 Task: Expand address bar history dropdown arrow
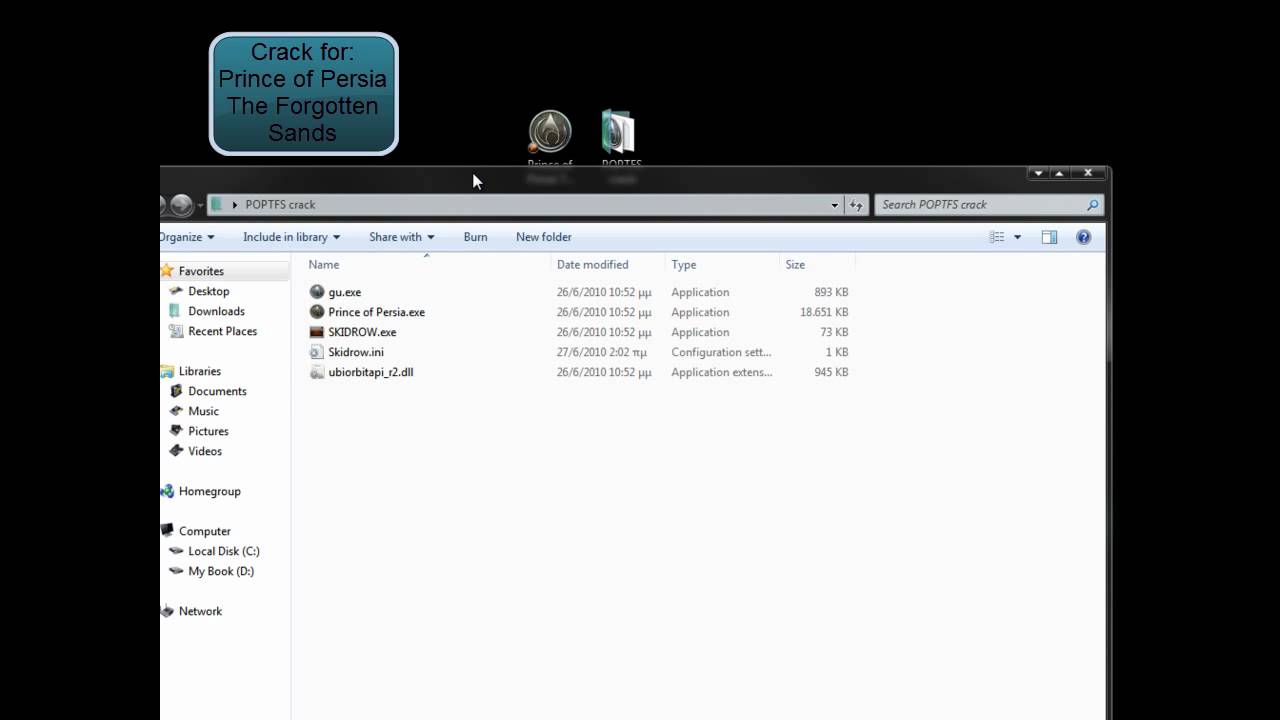tap(834, 205)
